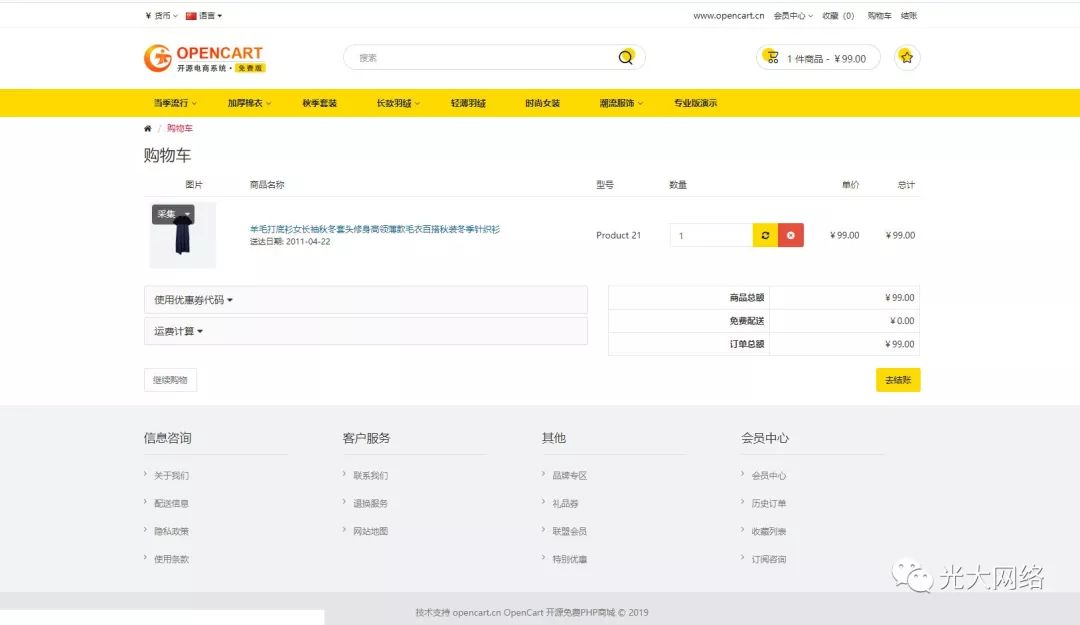Click the 去结账 checkout button
Image resolution: width=1080 pixels, height=625 pixels.
[x=897, y=380]
